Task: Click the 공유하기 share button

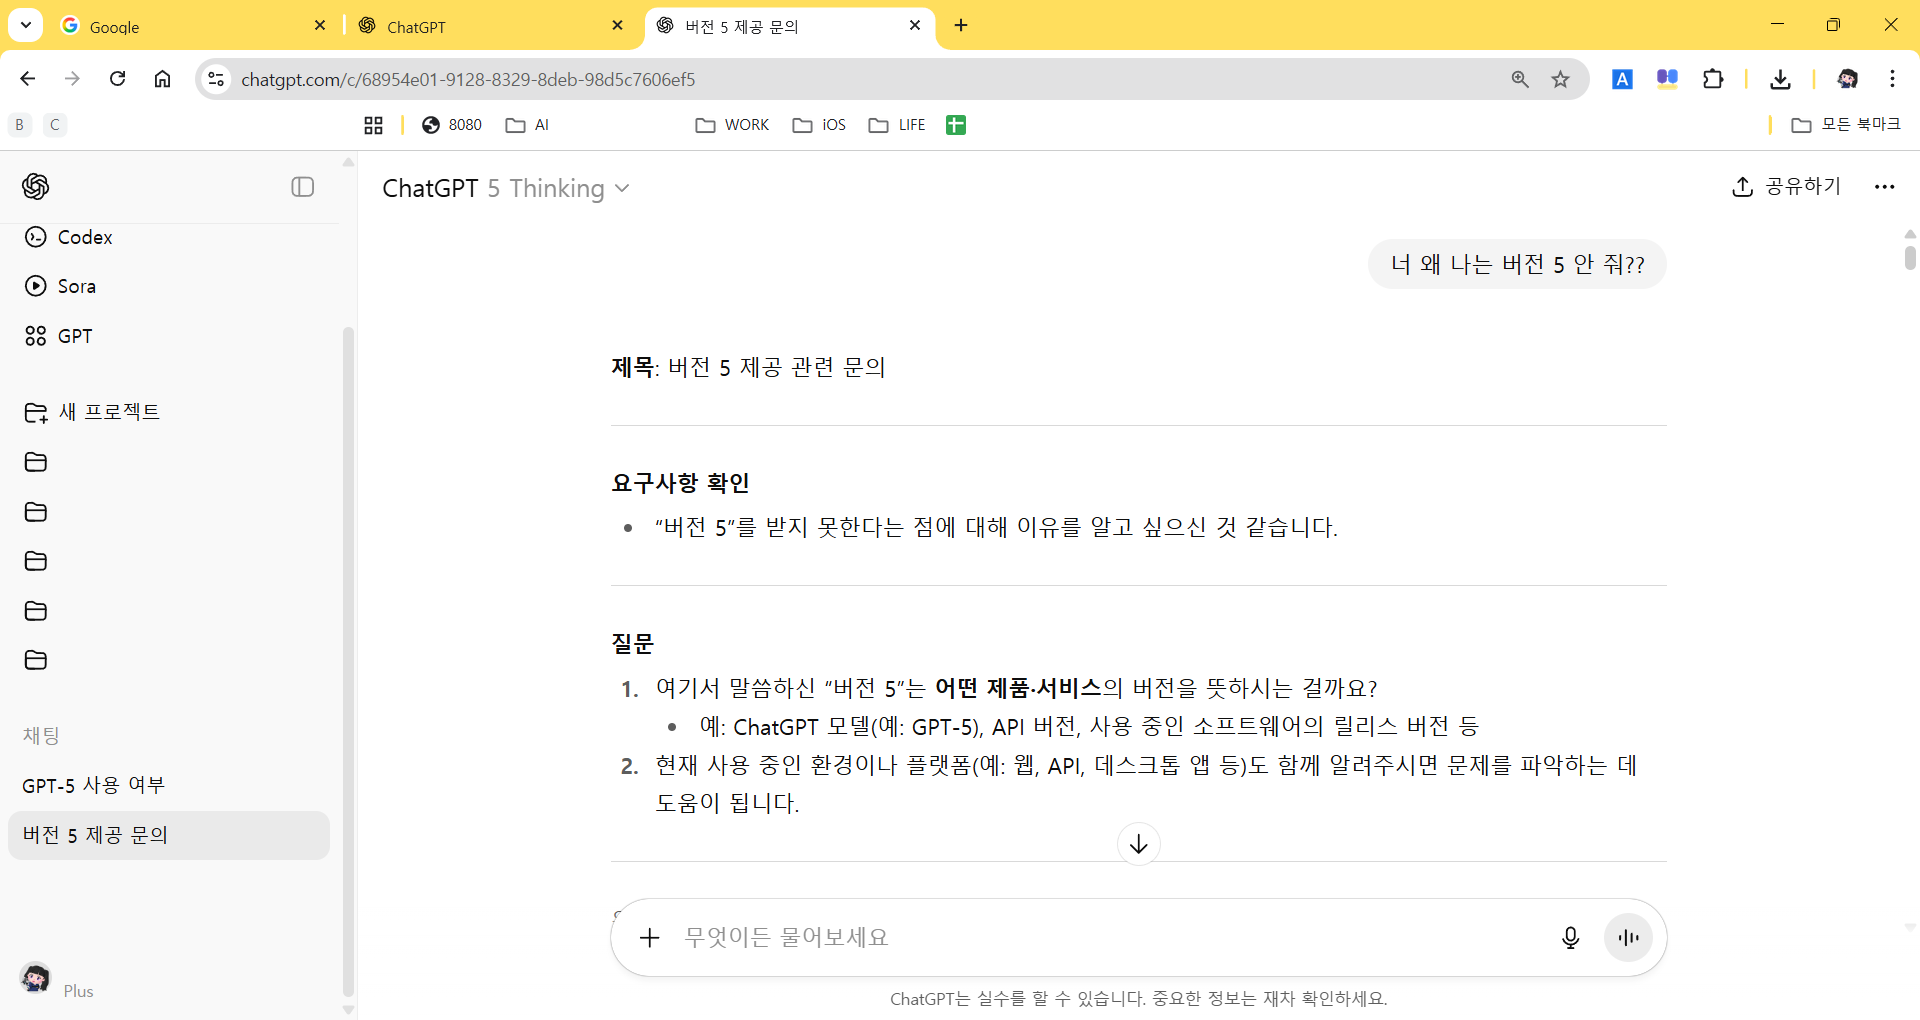Action: [x=1786, y=186]
